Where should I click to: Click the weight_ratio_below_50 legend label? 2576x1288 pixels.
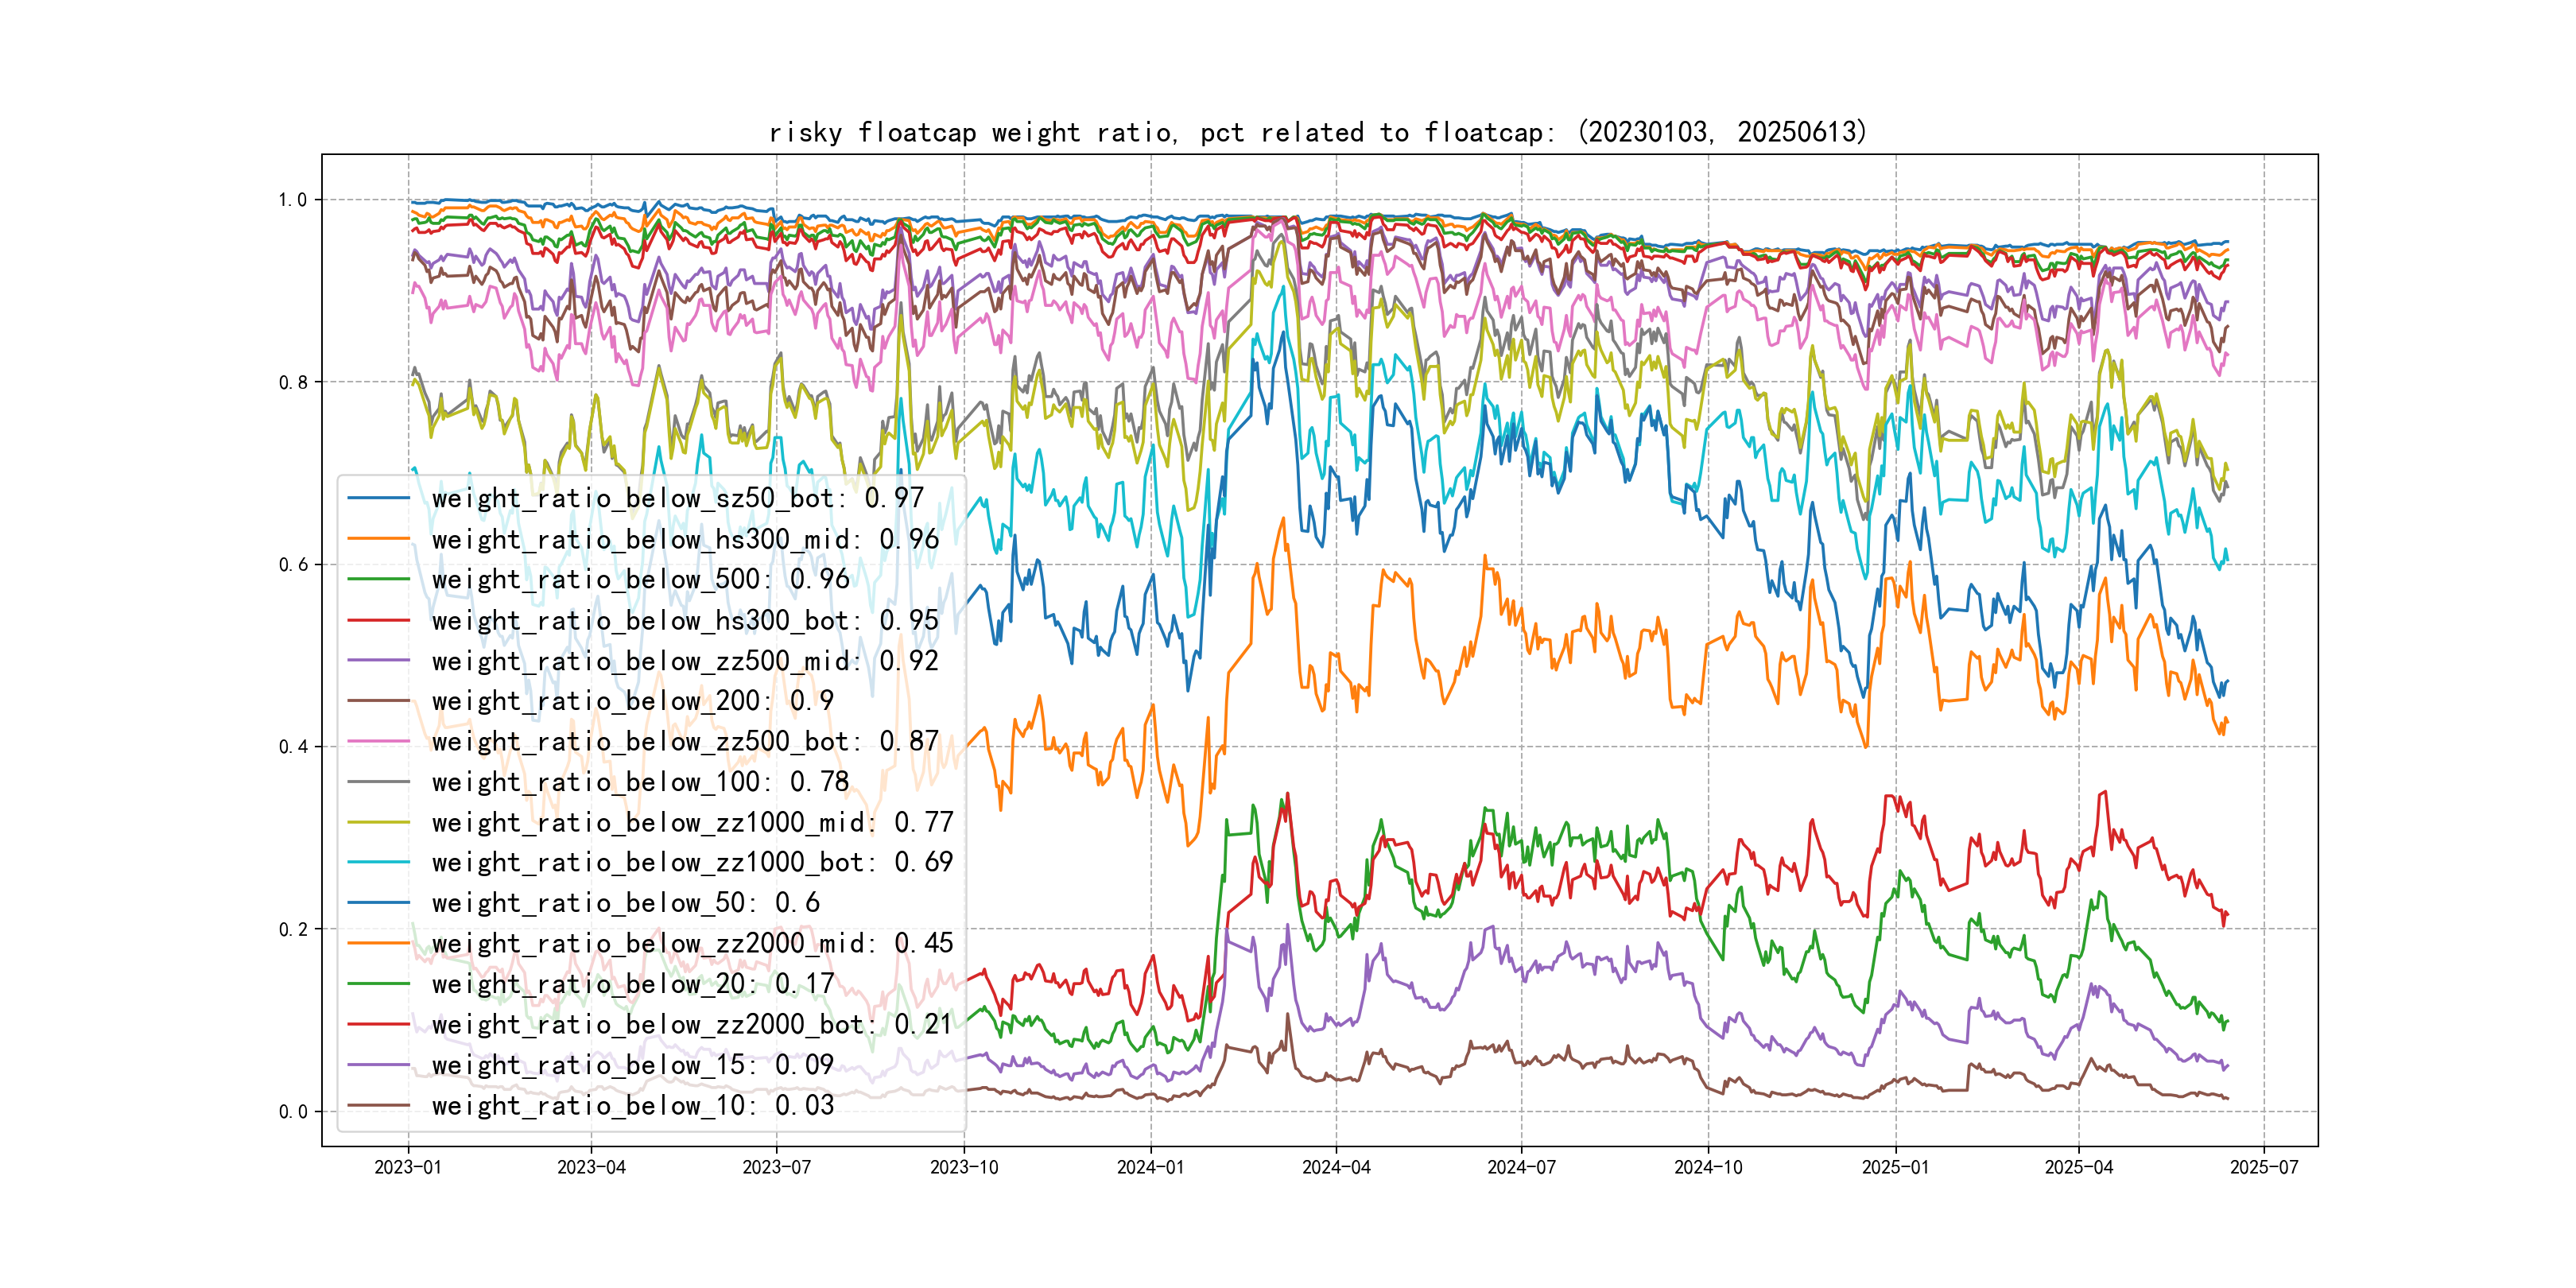625,903
